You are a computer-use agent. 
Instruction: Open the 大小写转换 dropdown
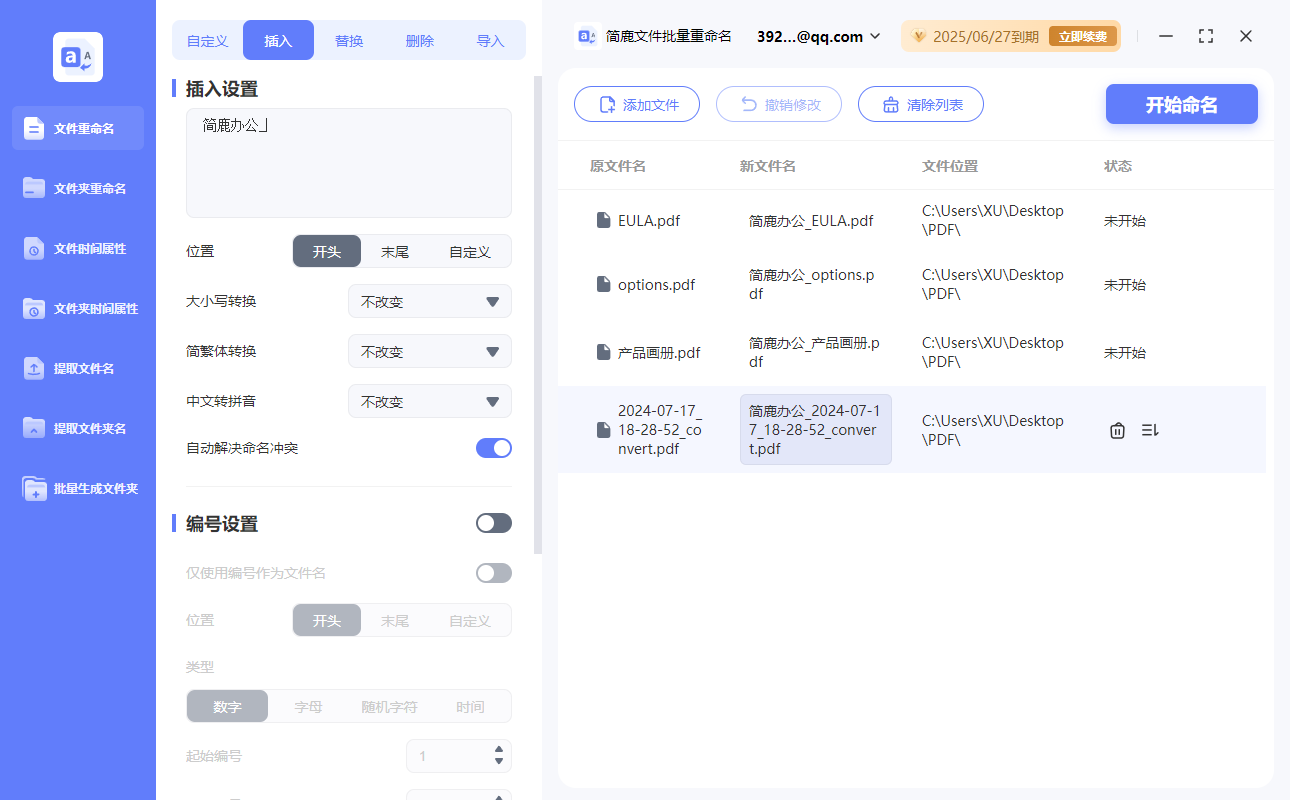(429, 301)
